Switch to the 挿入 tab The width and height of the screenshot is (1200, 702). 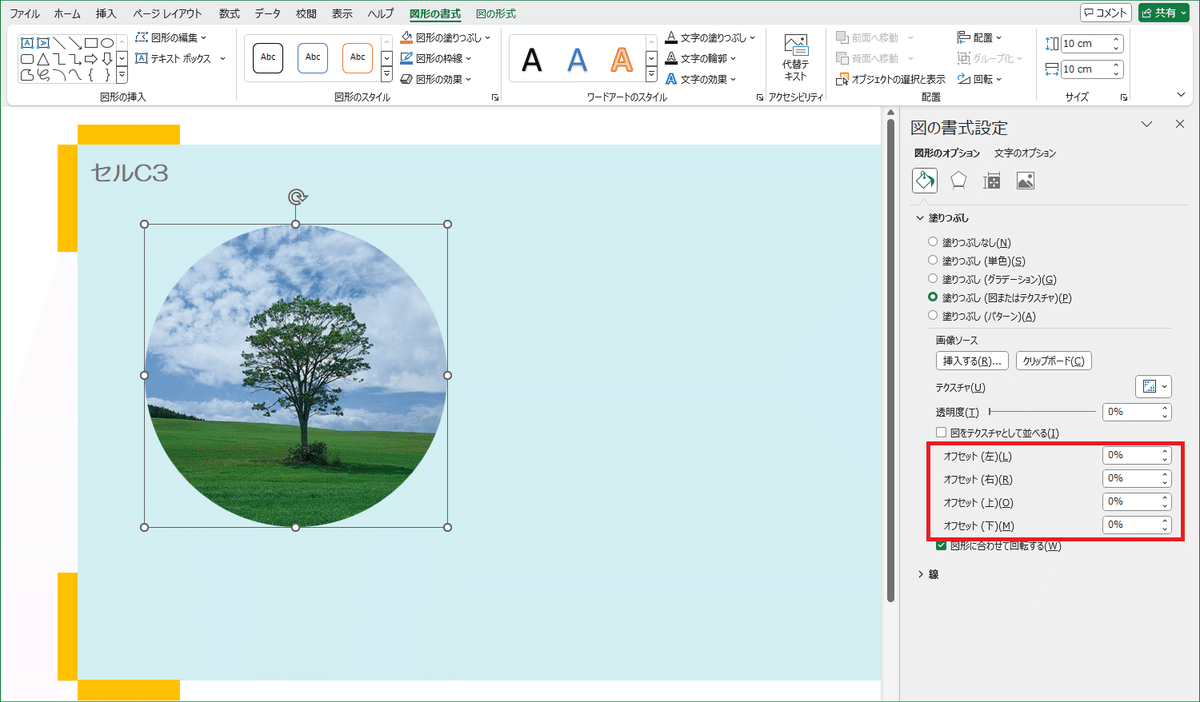pyautogui.click(x=106, y=14)
